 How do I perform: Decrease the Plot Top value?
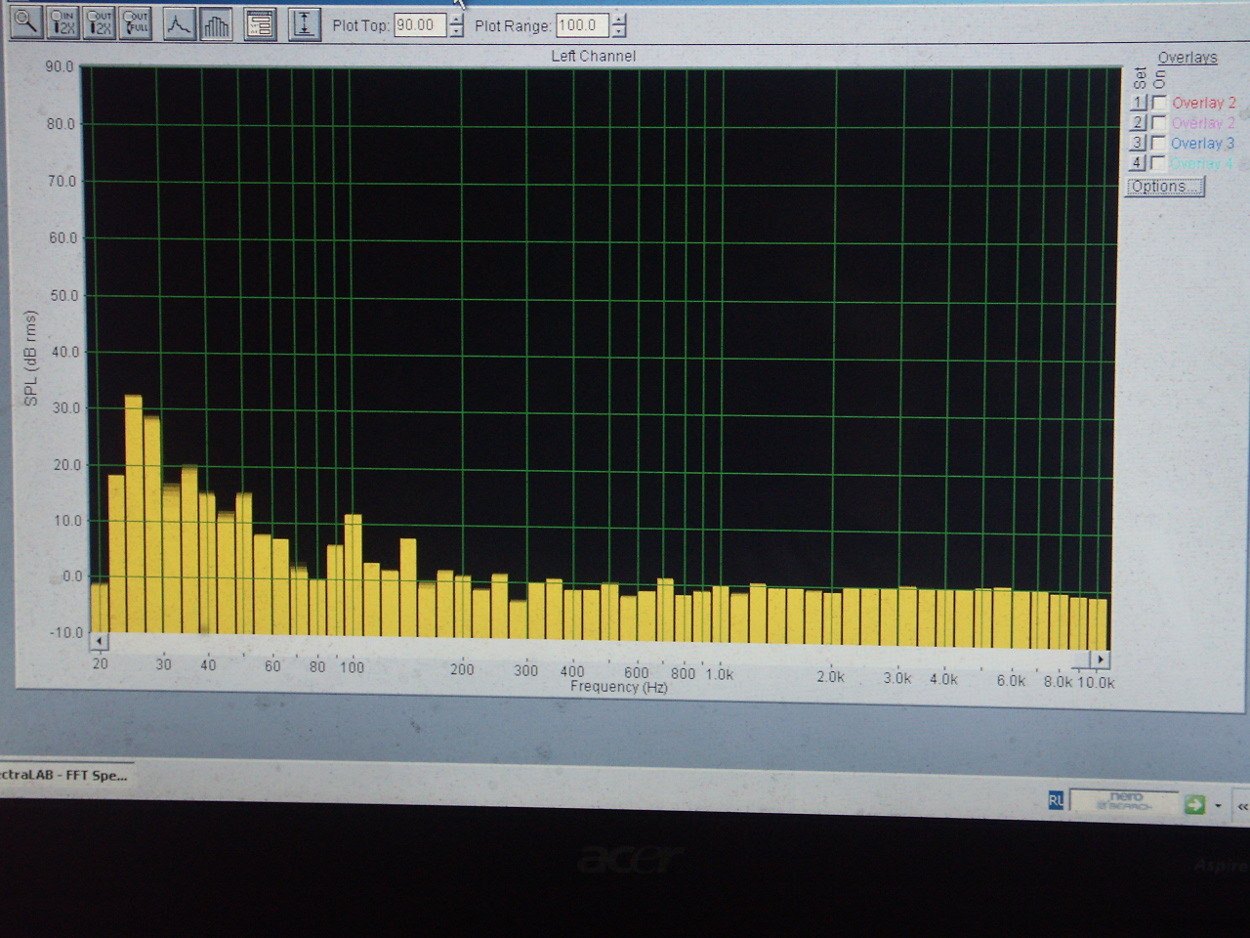(457, 33)
